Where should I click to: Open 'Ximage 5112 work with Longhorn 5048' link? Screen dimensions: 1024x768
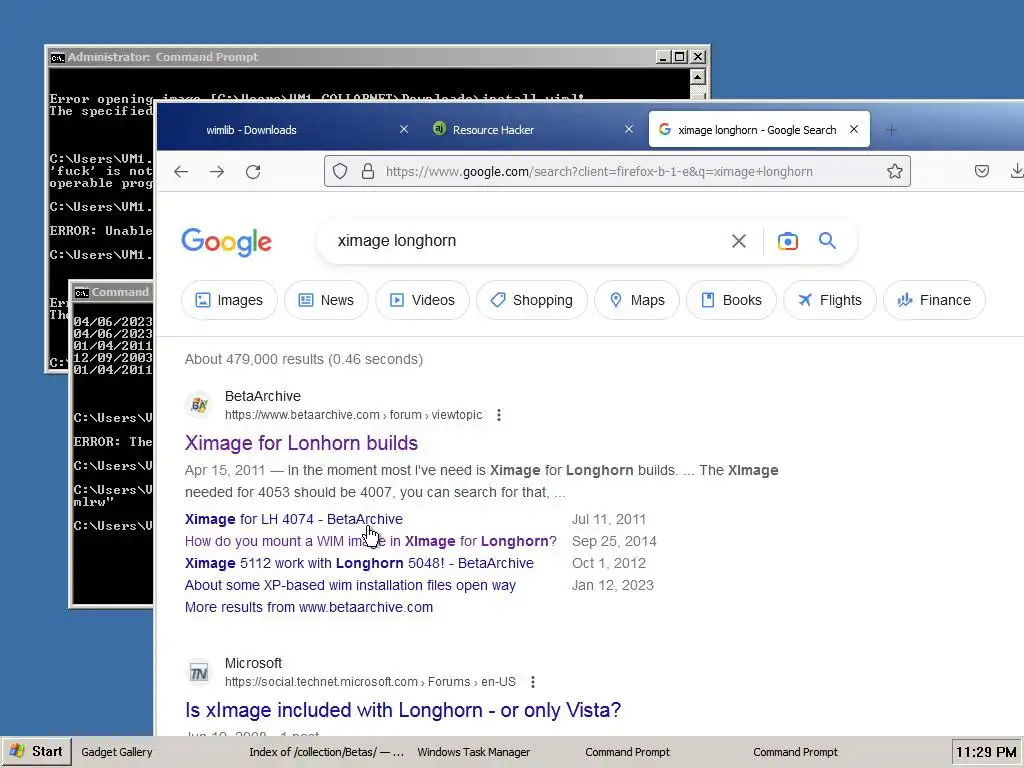tap(359, 563)
